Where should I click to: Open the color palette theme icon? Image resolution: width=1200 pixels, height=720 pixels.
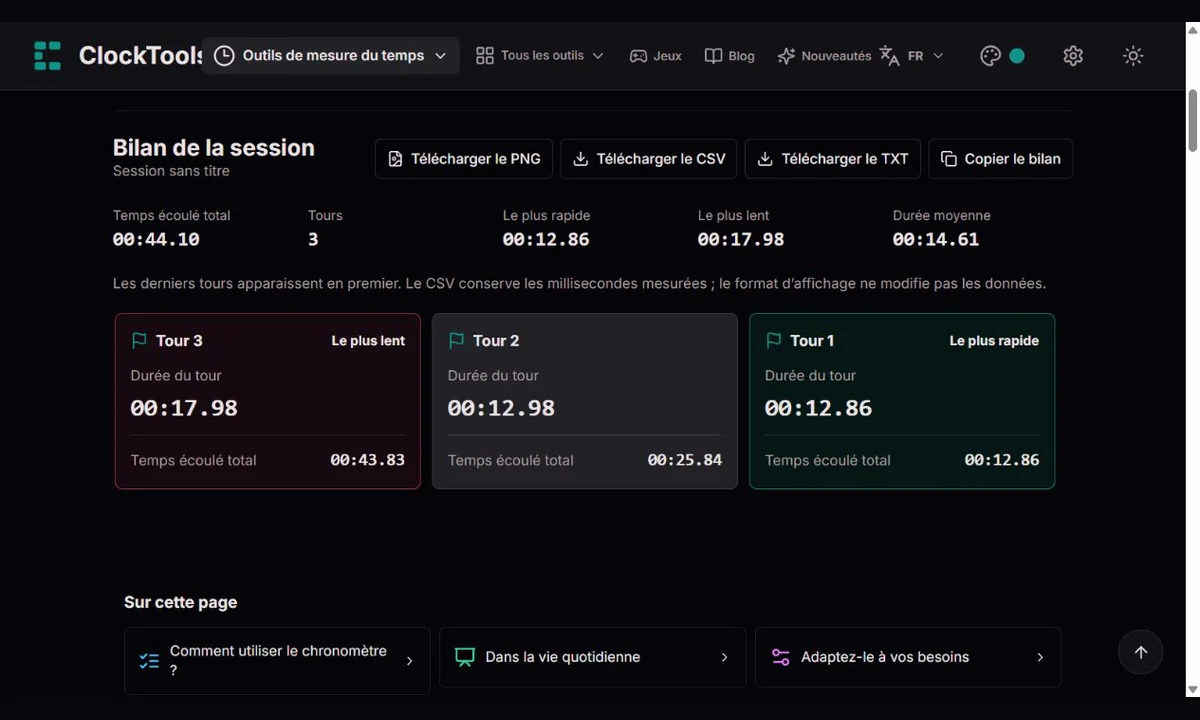[990, 56]
